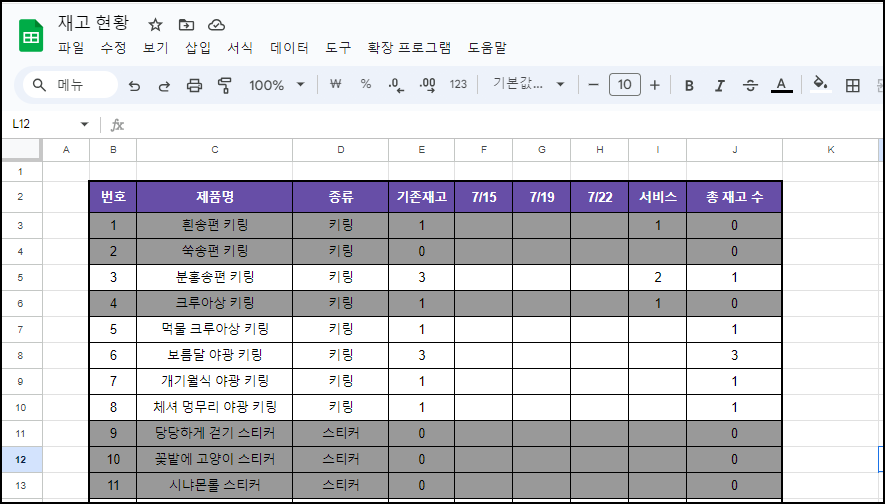This screenshot has height=504, width=885.
Task: Open the borders tool
Action: (853, 85)
